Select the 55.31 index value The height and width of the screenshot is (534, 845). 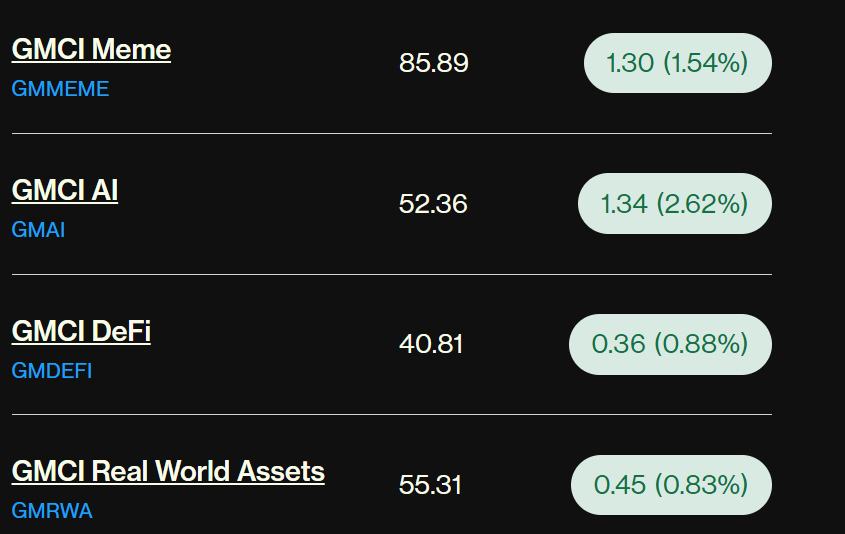pos(430,485)
